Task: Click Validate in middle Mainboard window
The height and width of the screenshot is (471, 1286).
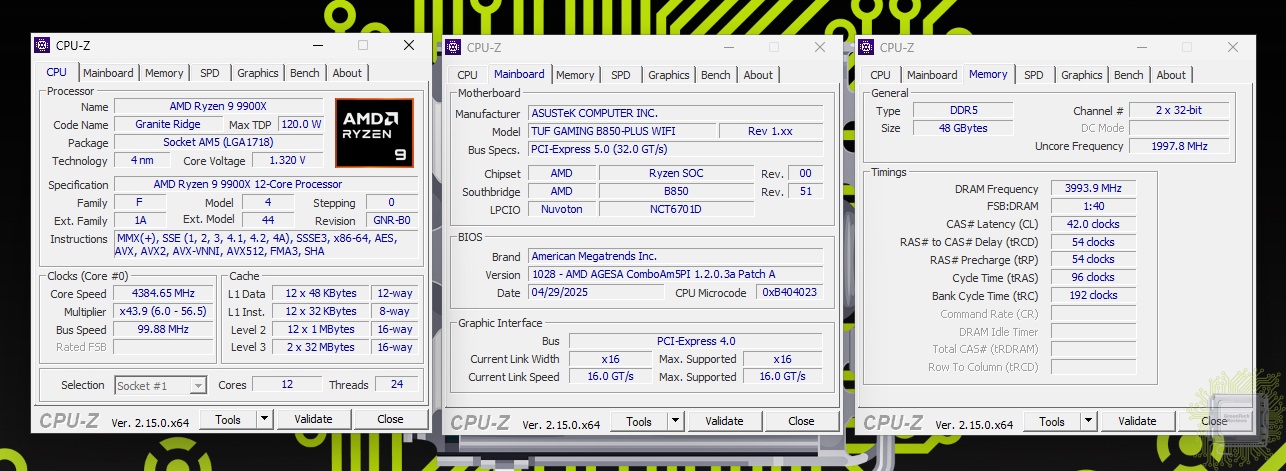Action: [x=724, y=421]
